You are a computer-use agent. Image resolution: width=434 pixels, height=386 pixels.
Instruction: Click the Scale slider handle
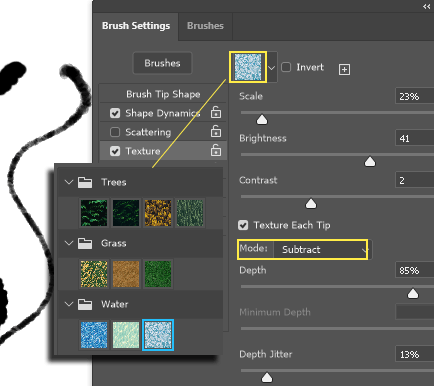pyautogui.click(x=262, y=120)
